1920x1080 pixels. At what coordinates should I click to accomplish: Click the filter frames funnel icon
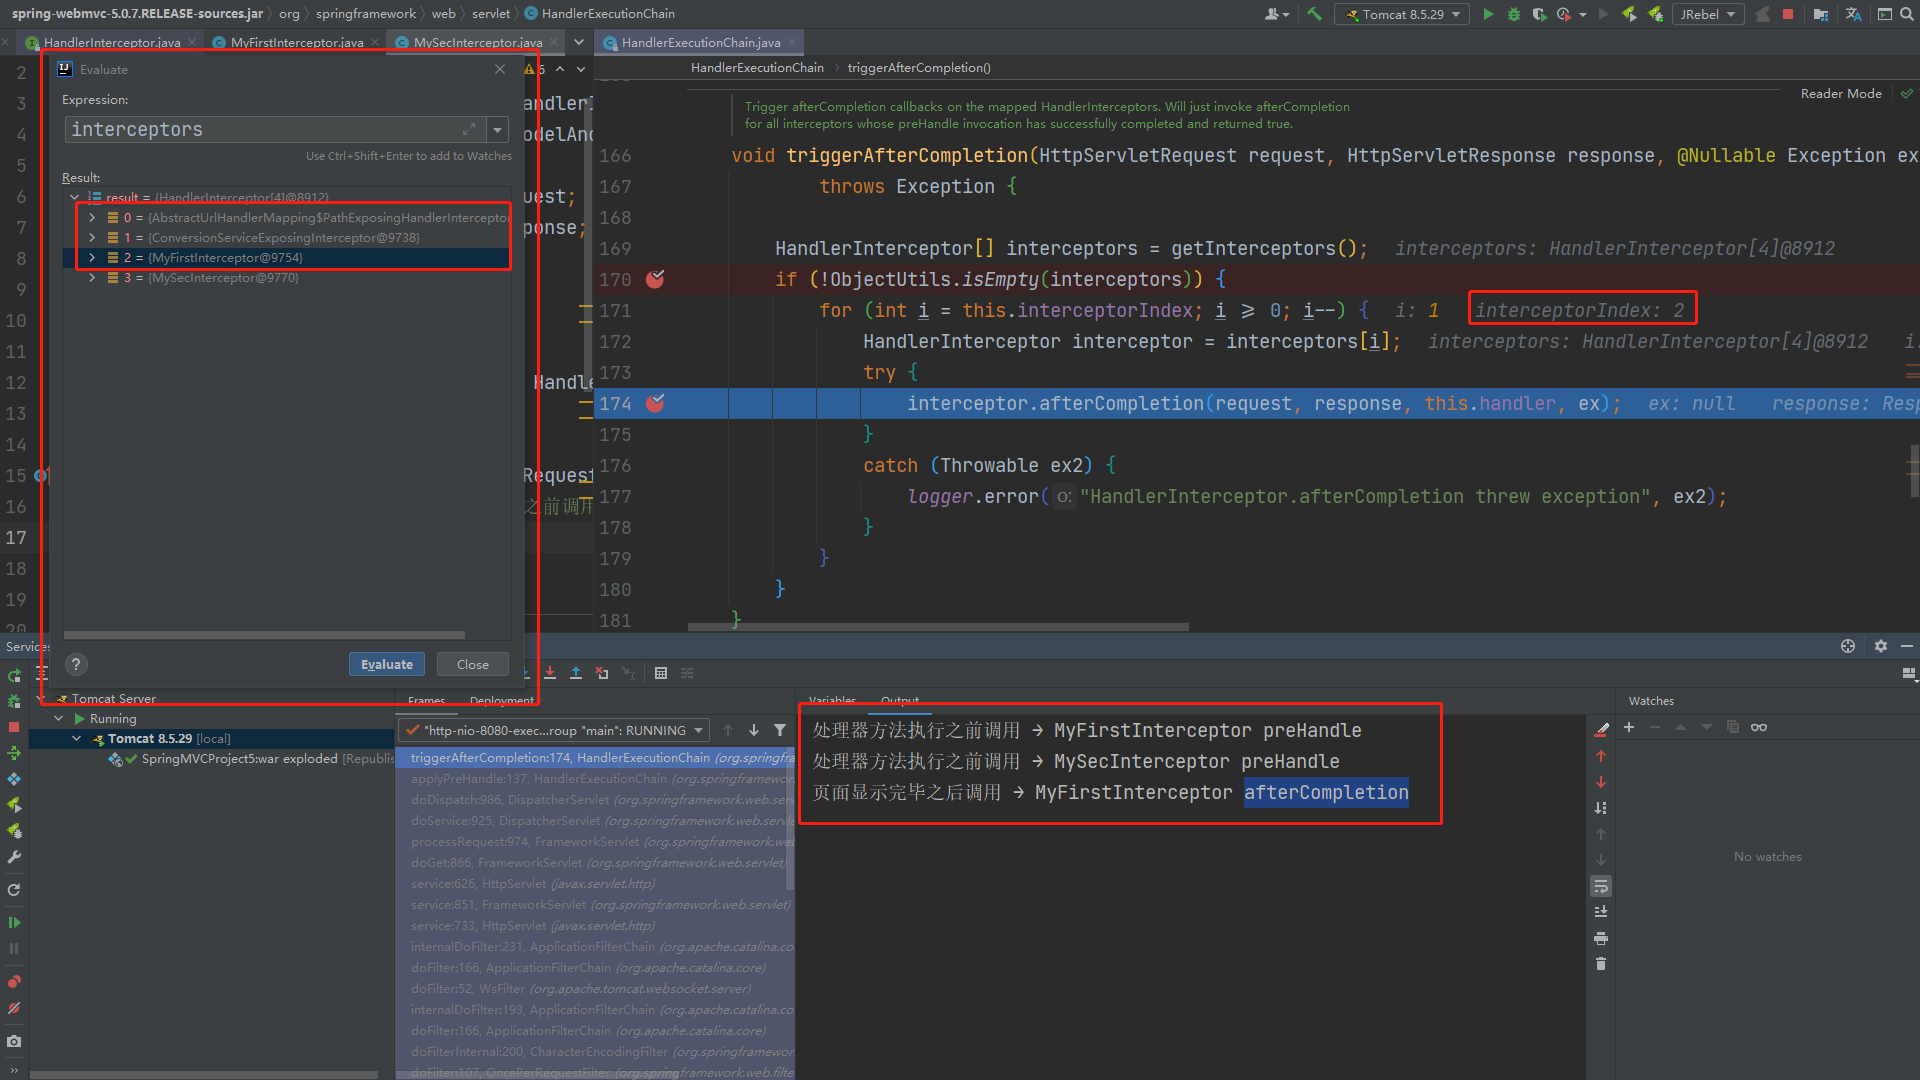tap(780, 730)
